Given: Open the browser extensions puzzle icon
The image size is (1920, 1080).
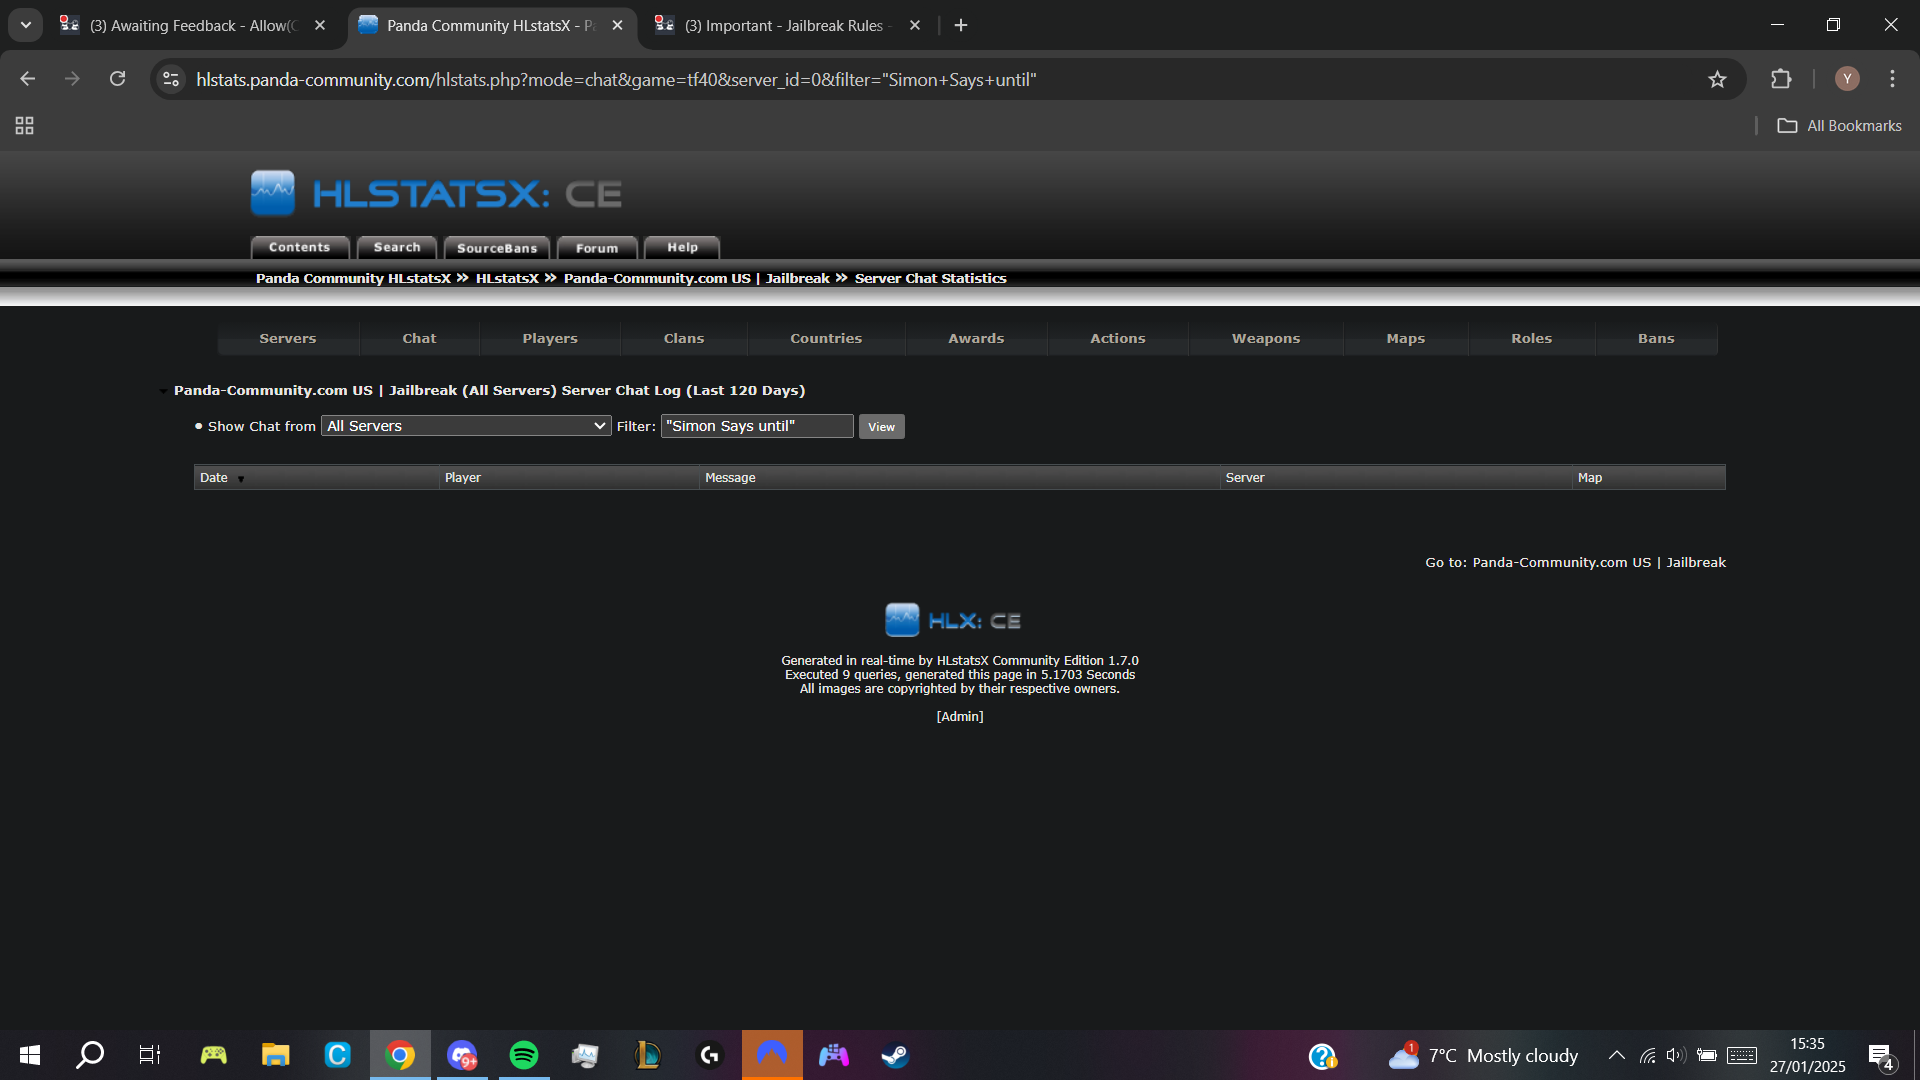Looking at the screenshot, I should (1781, 79).
